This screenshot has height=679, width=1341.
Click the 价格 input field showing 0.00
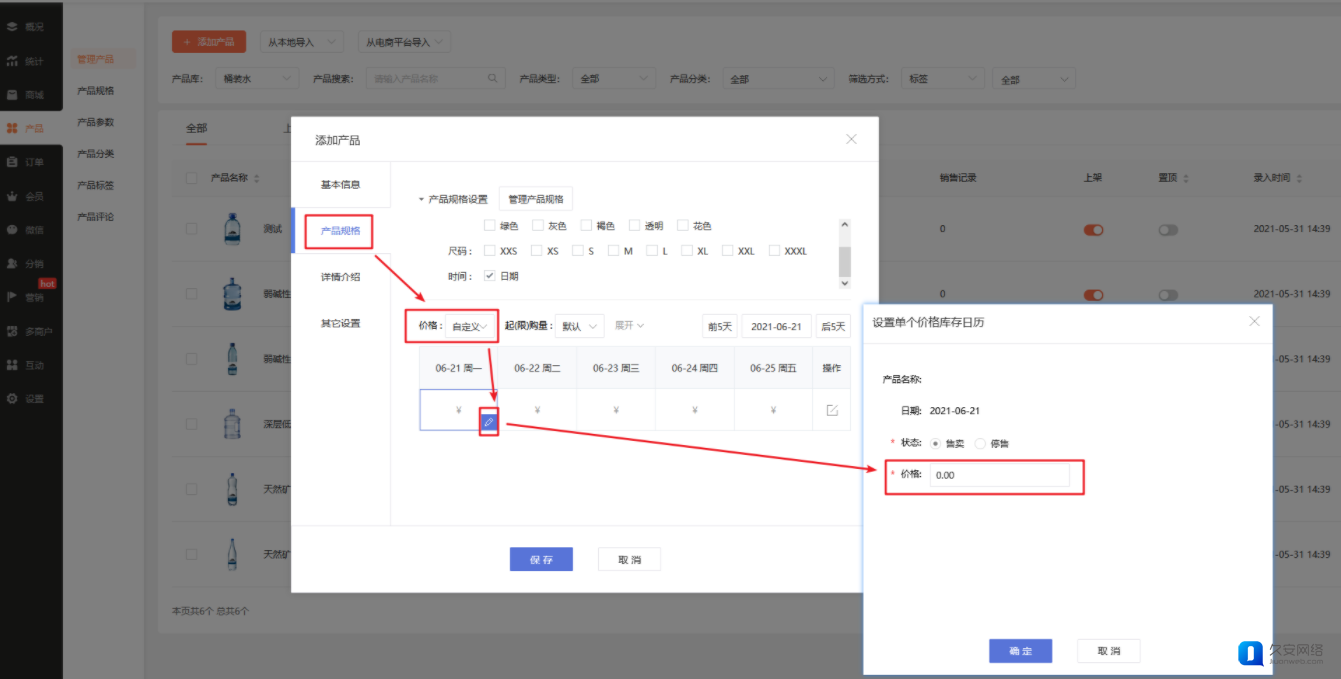999,475
